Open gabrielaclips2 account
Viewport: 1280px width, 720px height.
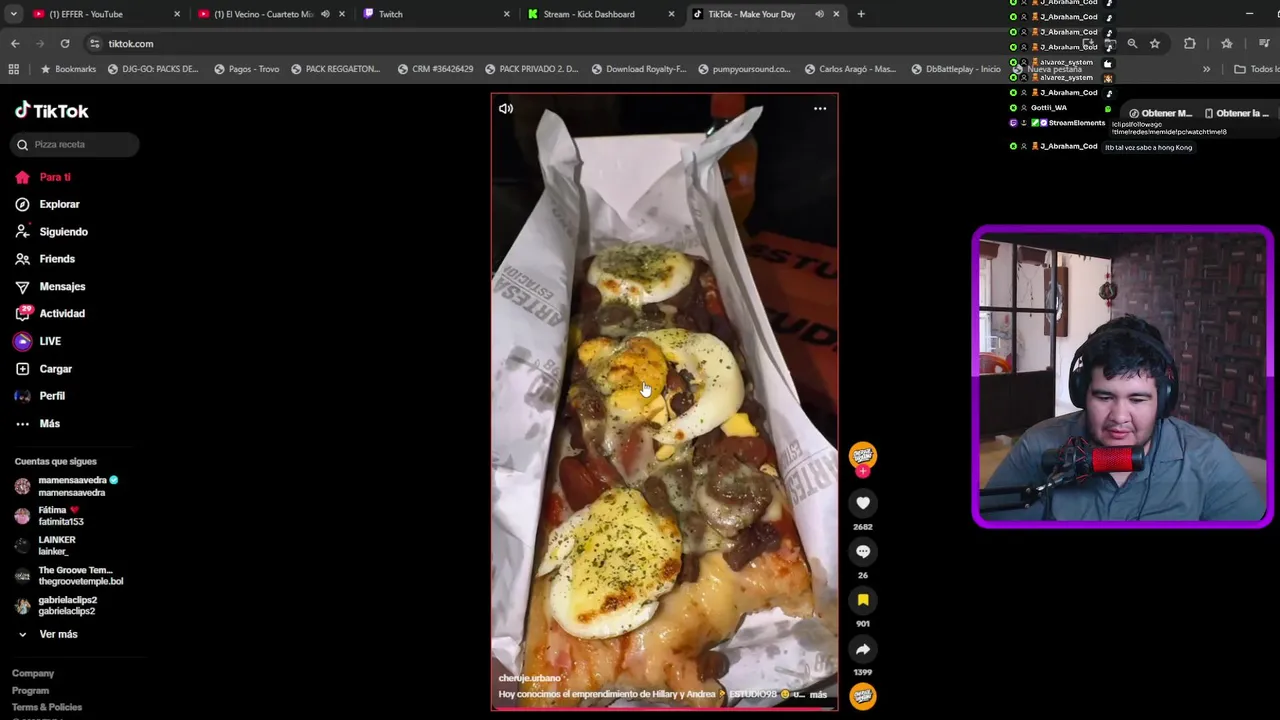pos(66,605)
